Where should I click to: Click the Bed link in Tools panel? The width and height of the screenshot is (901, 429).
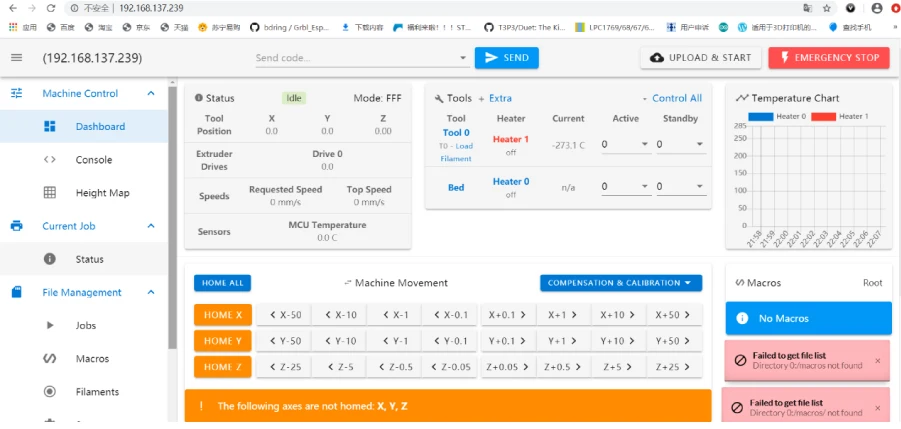pyautogui.click(x=456, y=187)
